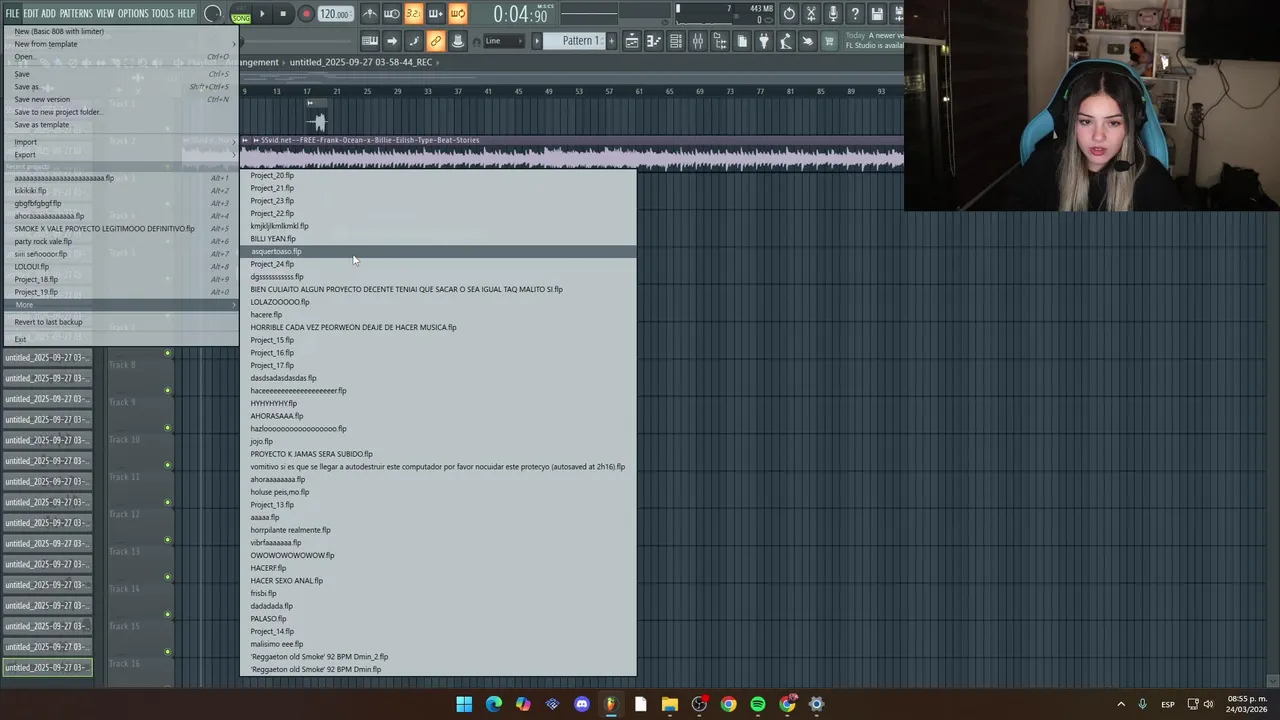1280x720 pixels.
Task: Click the question mark help icon
Action: [855, 14]
